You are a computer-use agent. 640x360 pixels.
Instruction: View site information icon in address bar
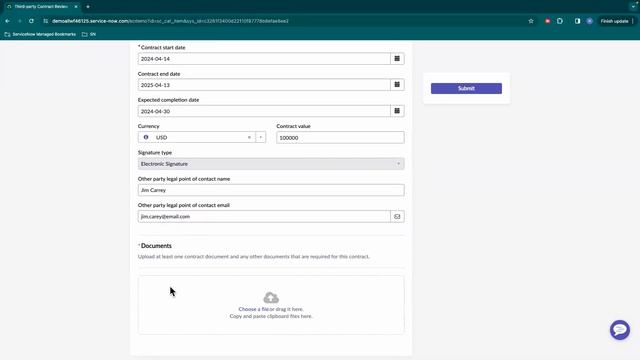click(x=45, y=21)
